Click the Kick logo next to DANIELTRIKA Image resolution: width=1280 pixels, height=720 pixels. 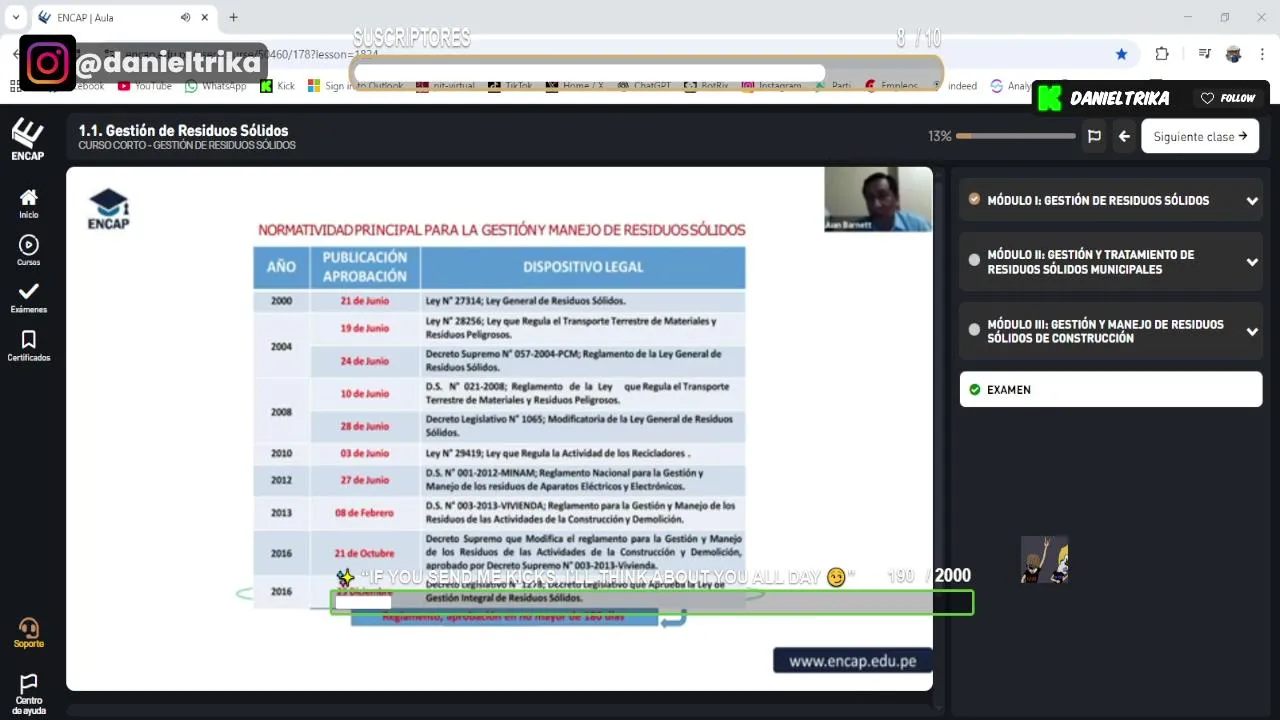point(1049,98)
